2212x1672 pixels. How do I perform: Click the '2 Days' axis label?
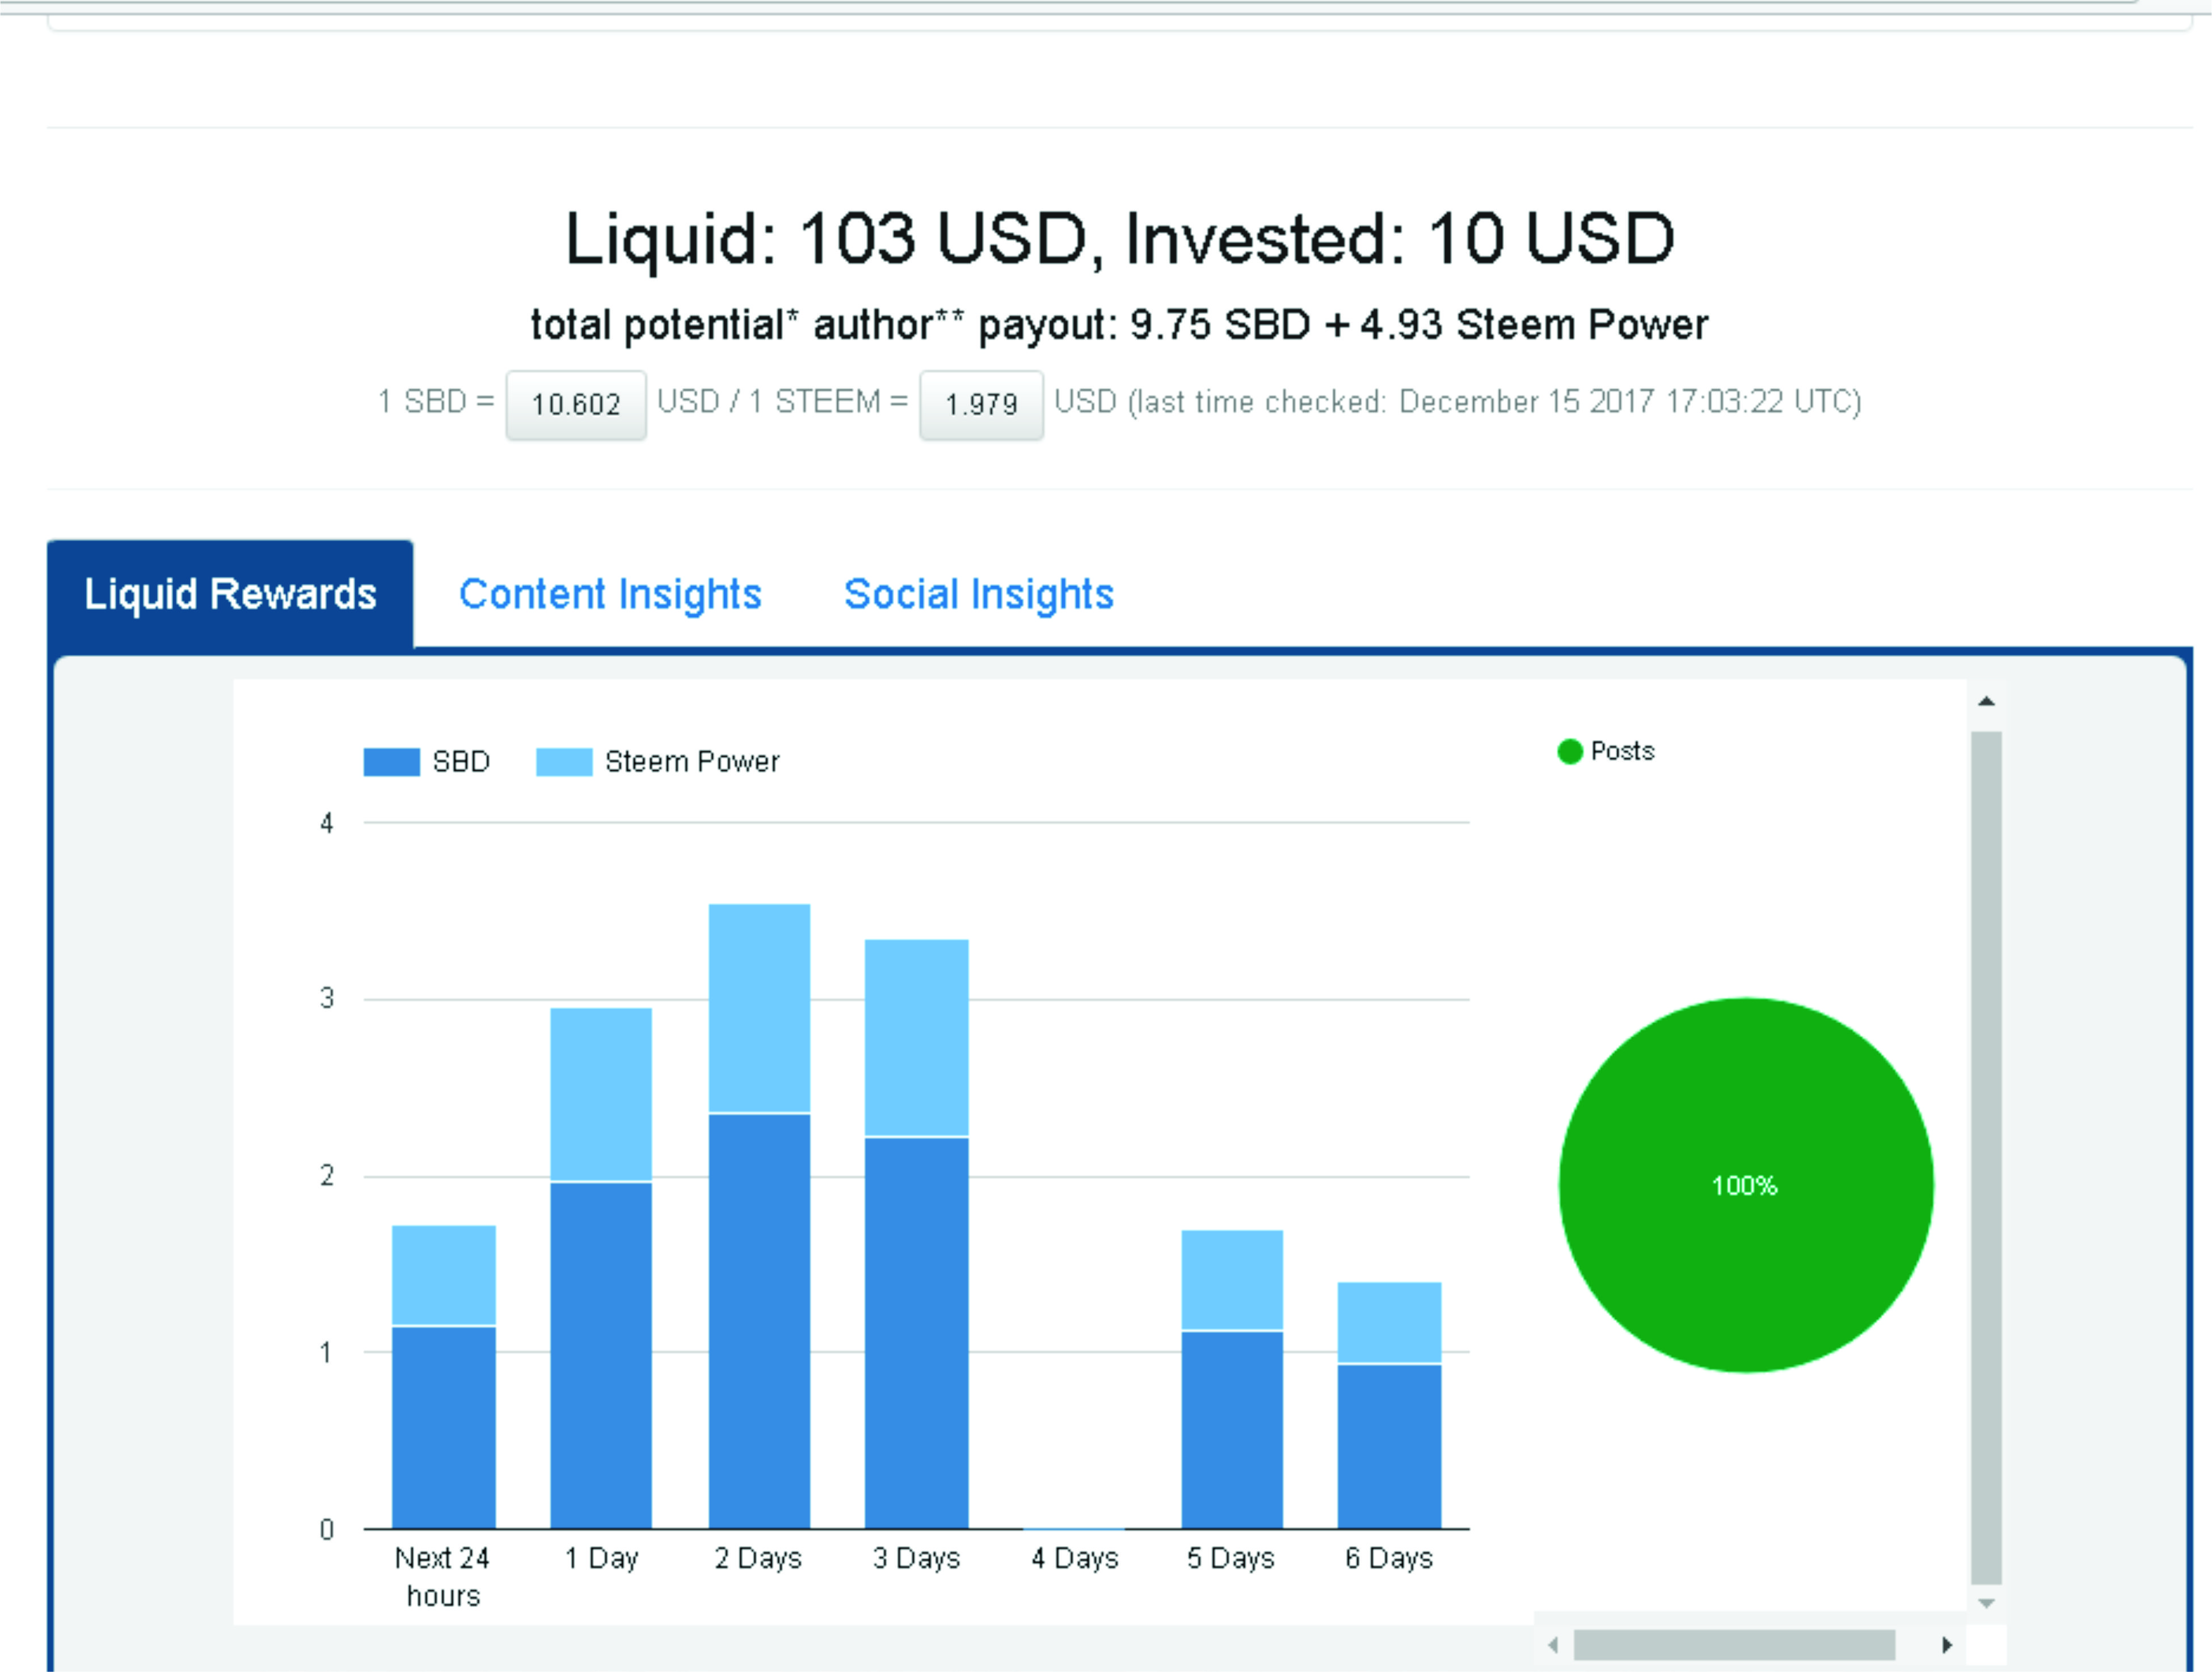pos(758,1558)
